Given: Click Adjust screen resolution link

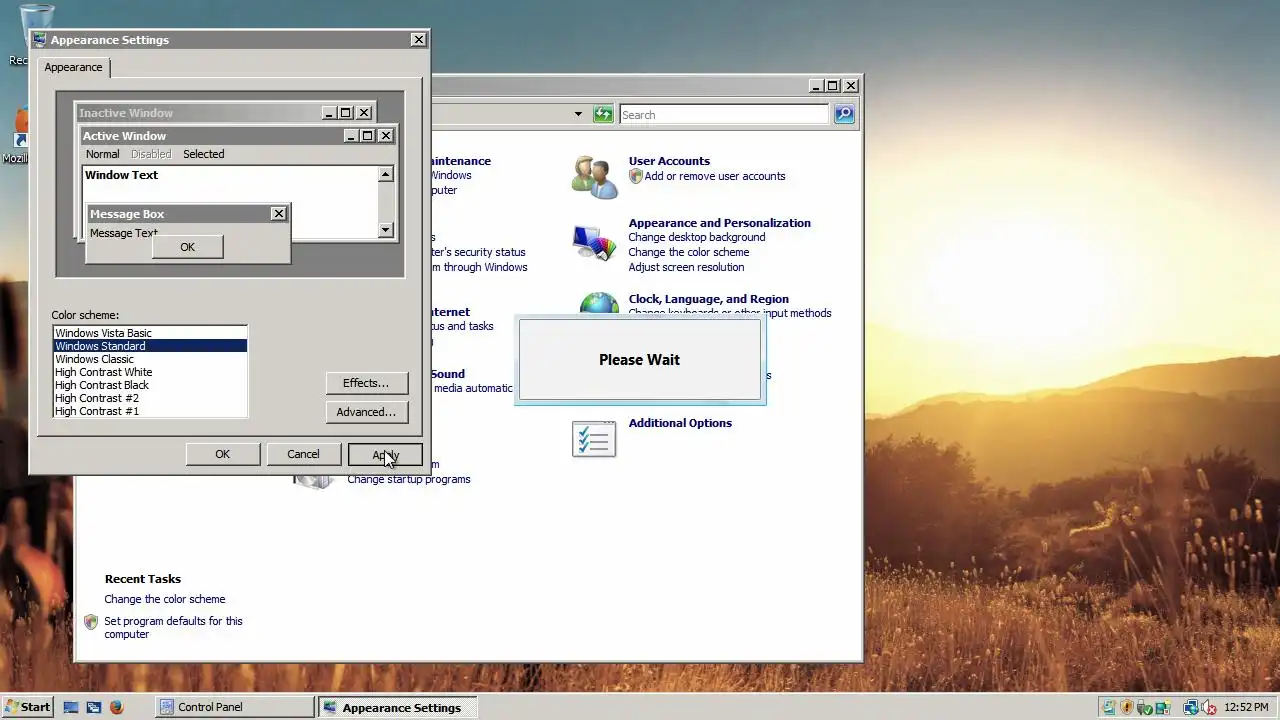Looking at the screenshot, I should [x=686, y=267].
